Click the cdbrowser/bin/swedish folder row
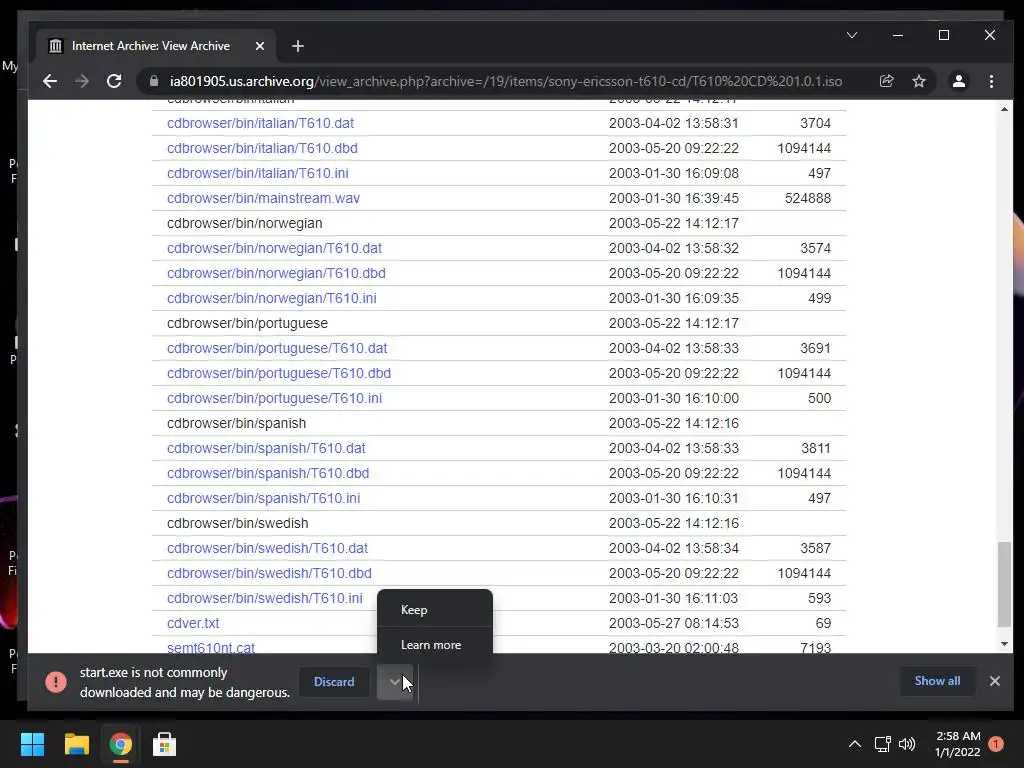 point(499,523)
